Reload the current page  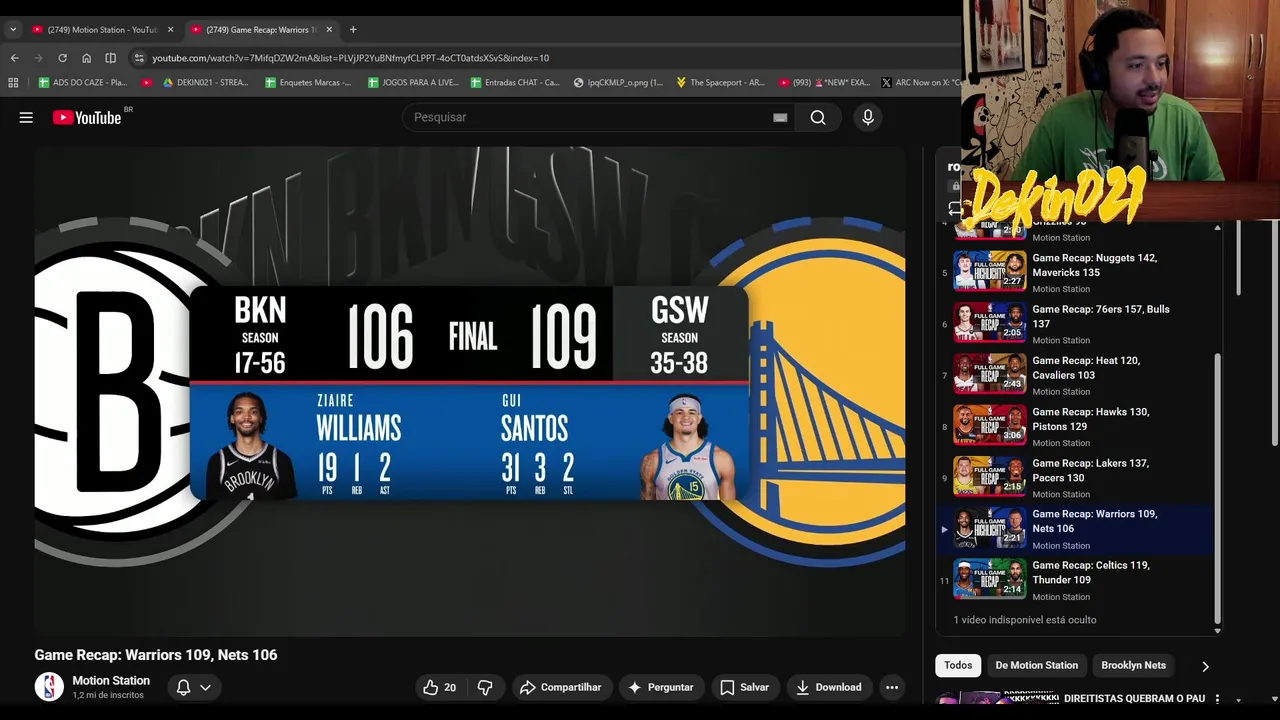click(x=62, y=58)
